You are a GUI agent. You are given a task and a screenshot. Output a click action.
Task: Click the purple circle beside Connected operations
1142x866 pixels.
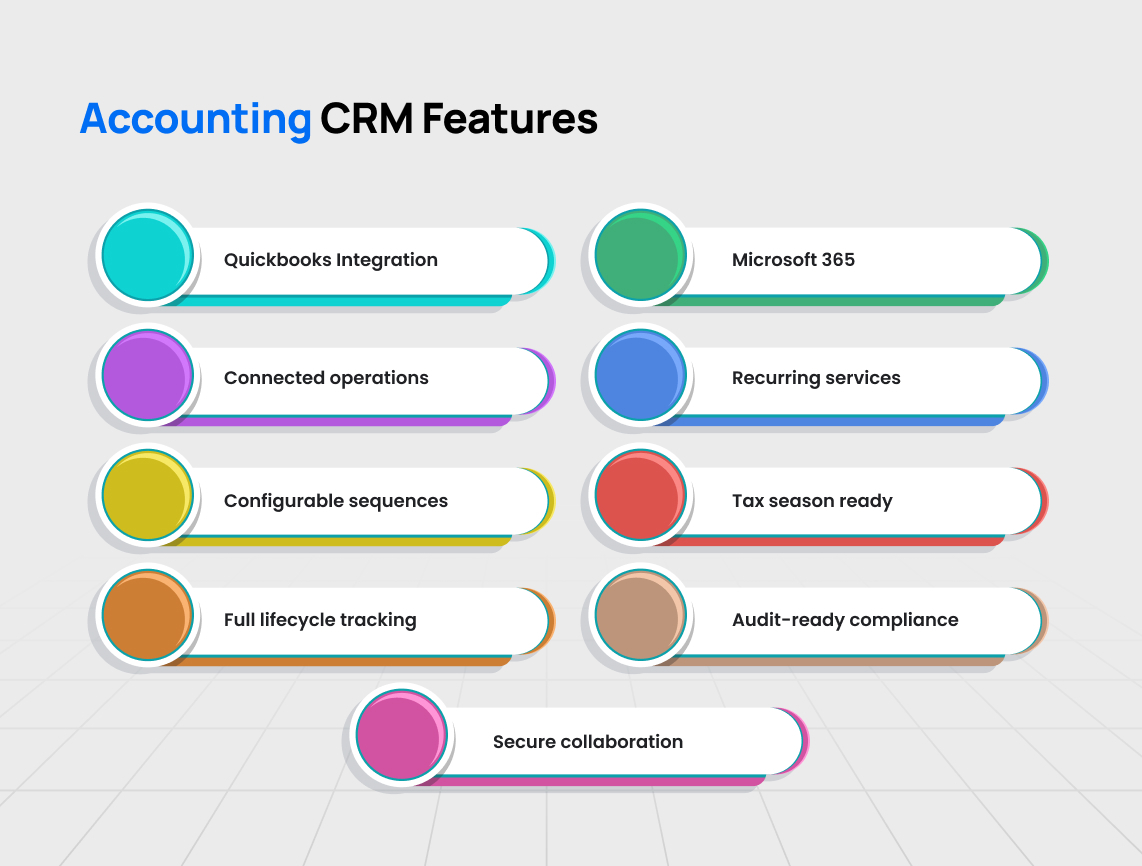(x=148, y=375)
